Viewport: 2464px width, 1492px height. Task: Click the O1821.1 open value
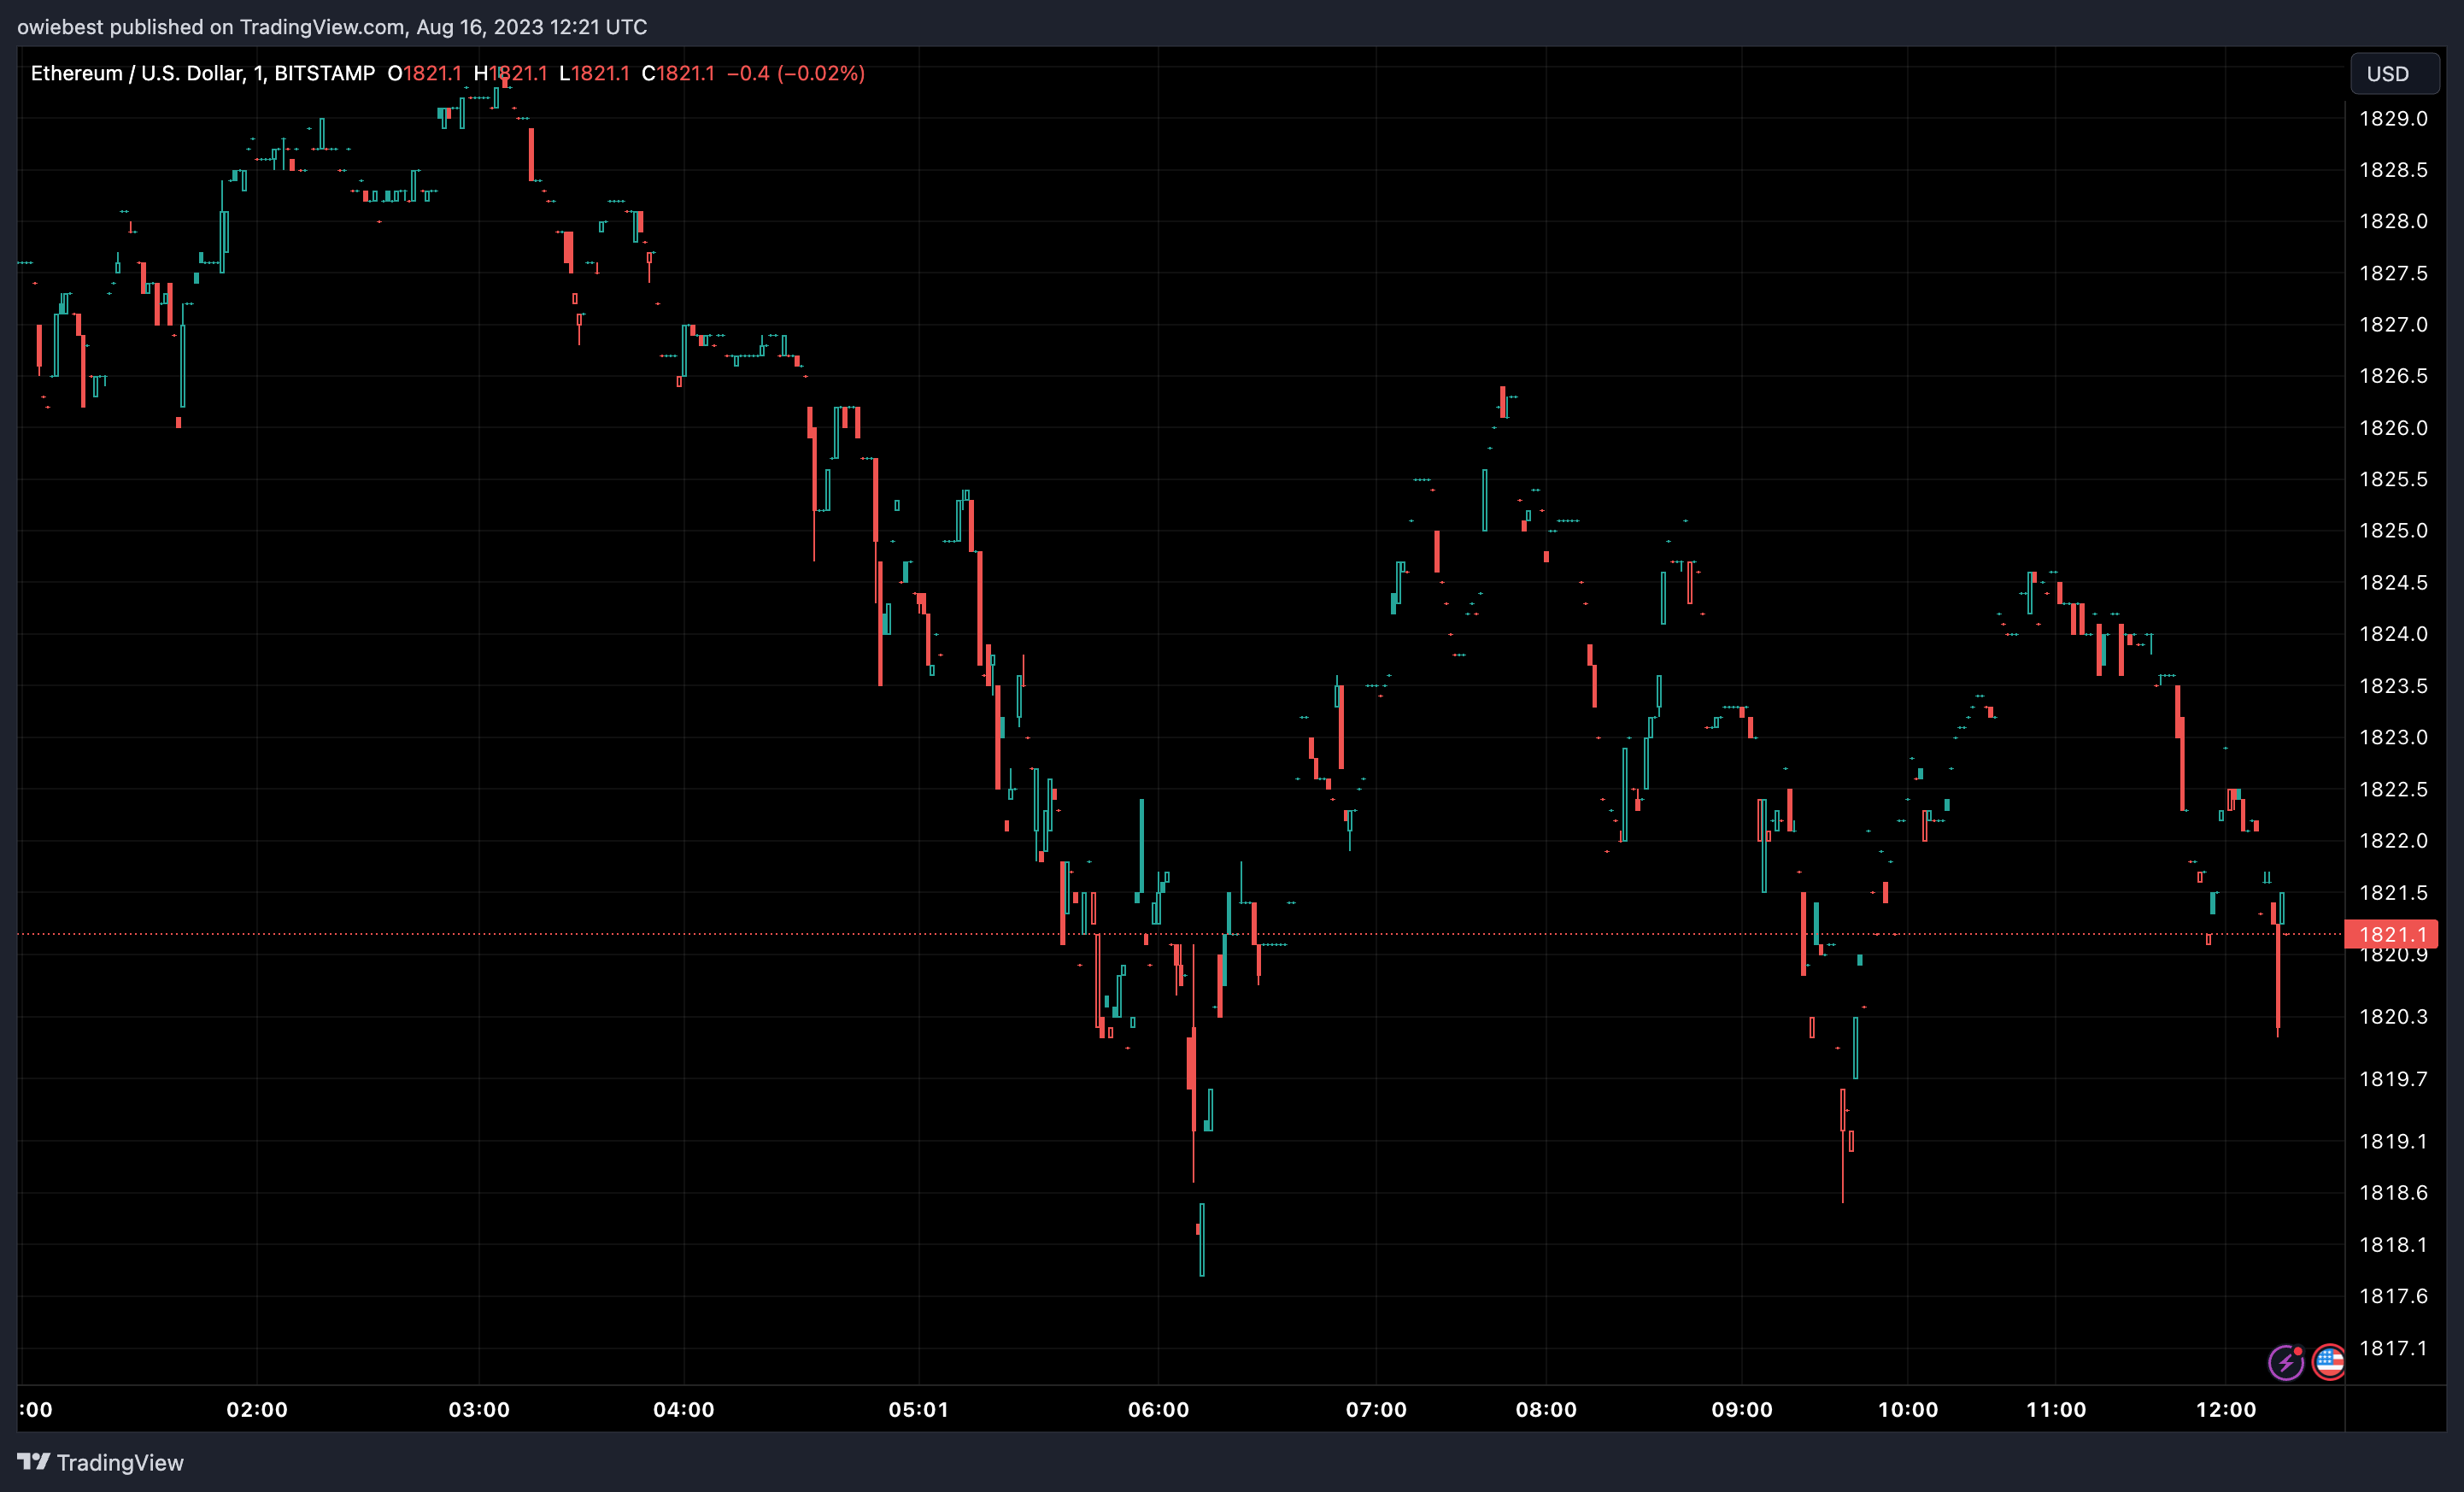click(425, 73)
